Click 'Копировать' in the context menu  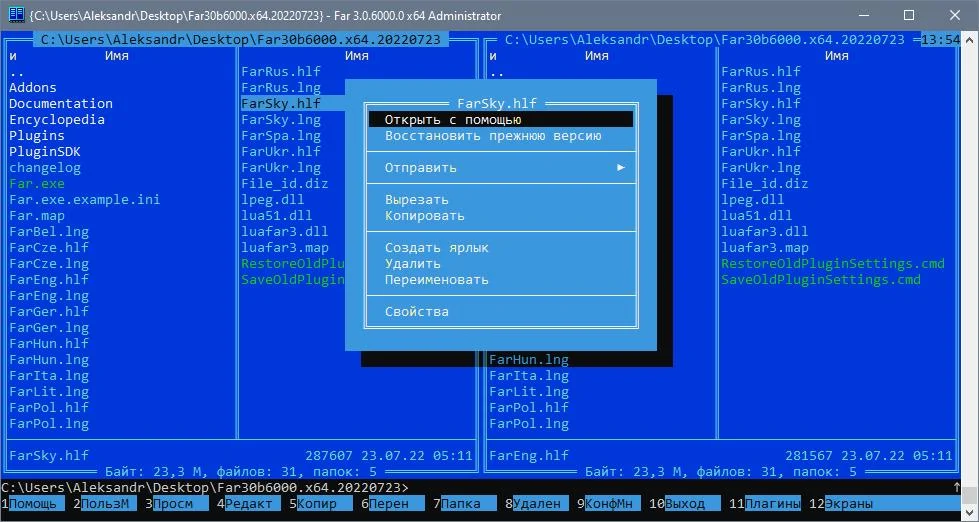[x=424, y=216]
